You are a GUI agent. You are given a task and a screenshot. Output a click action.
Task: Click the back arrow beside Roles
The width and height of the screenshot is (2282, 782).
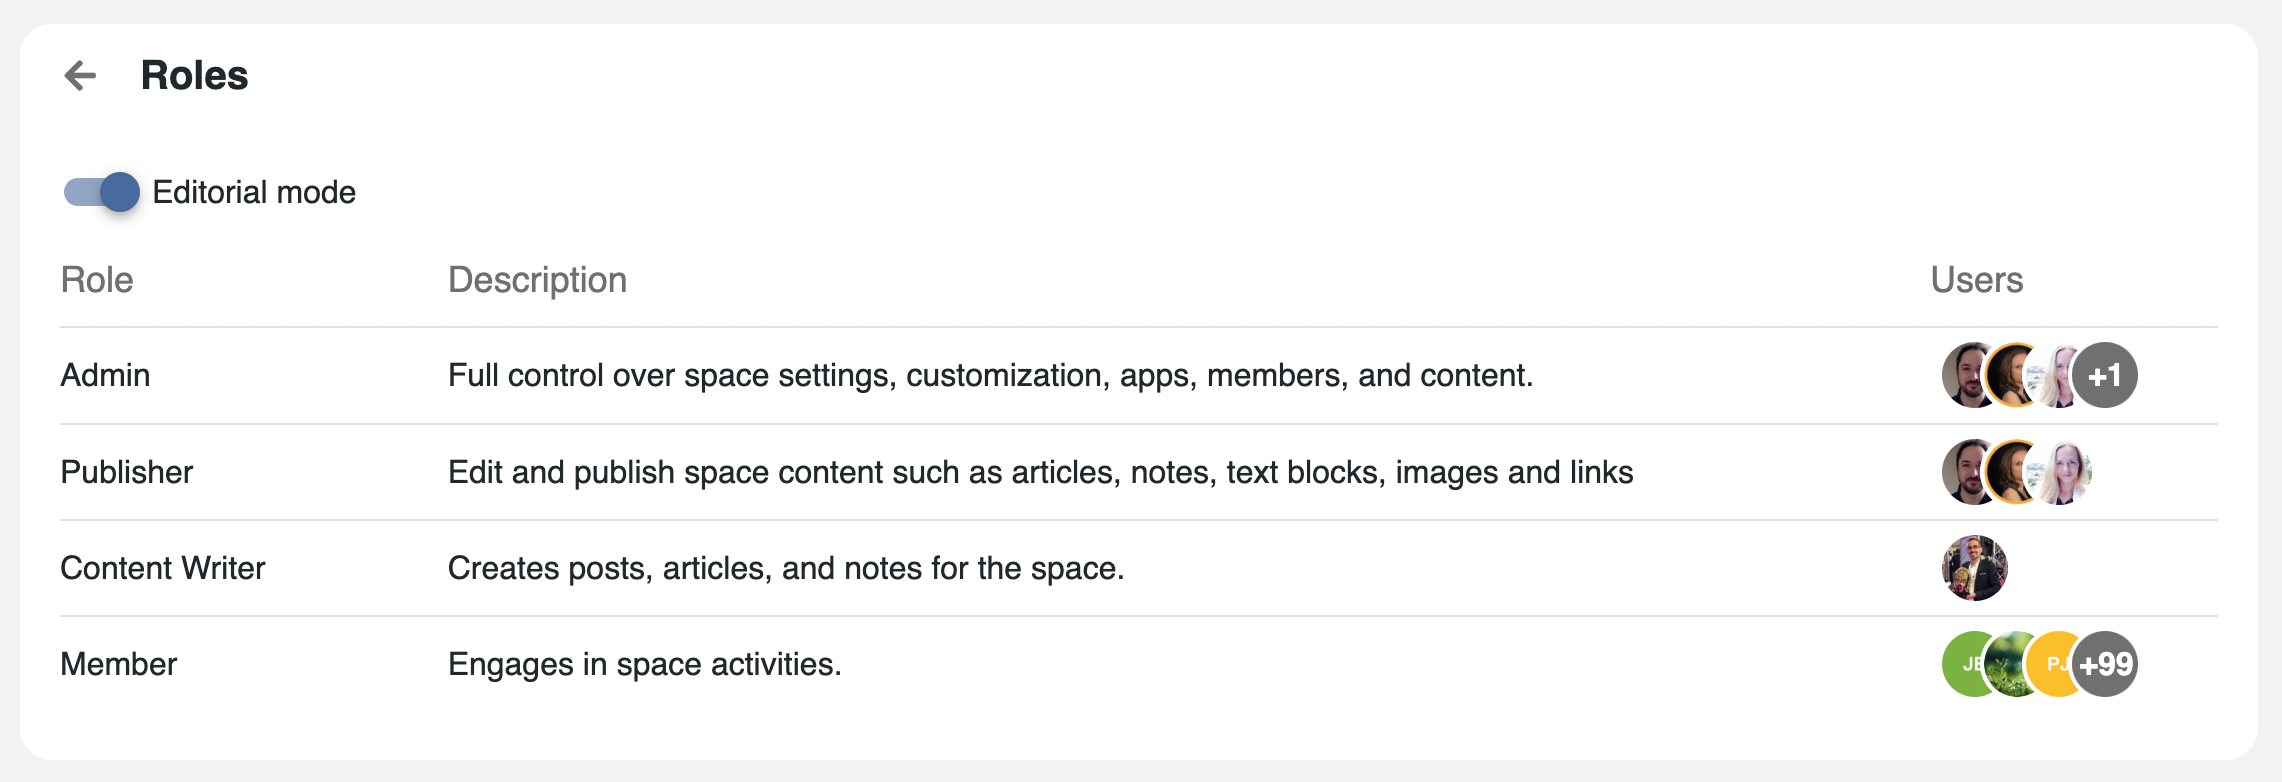[x=80, y=75]
